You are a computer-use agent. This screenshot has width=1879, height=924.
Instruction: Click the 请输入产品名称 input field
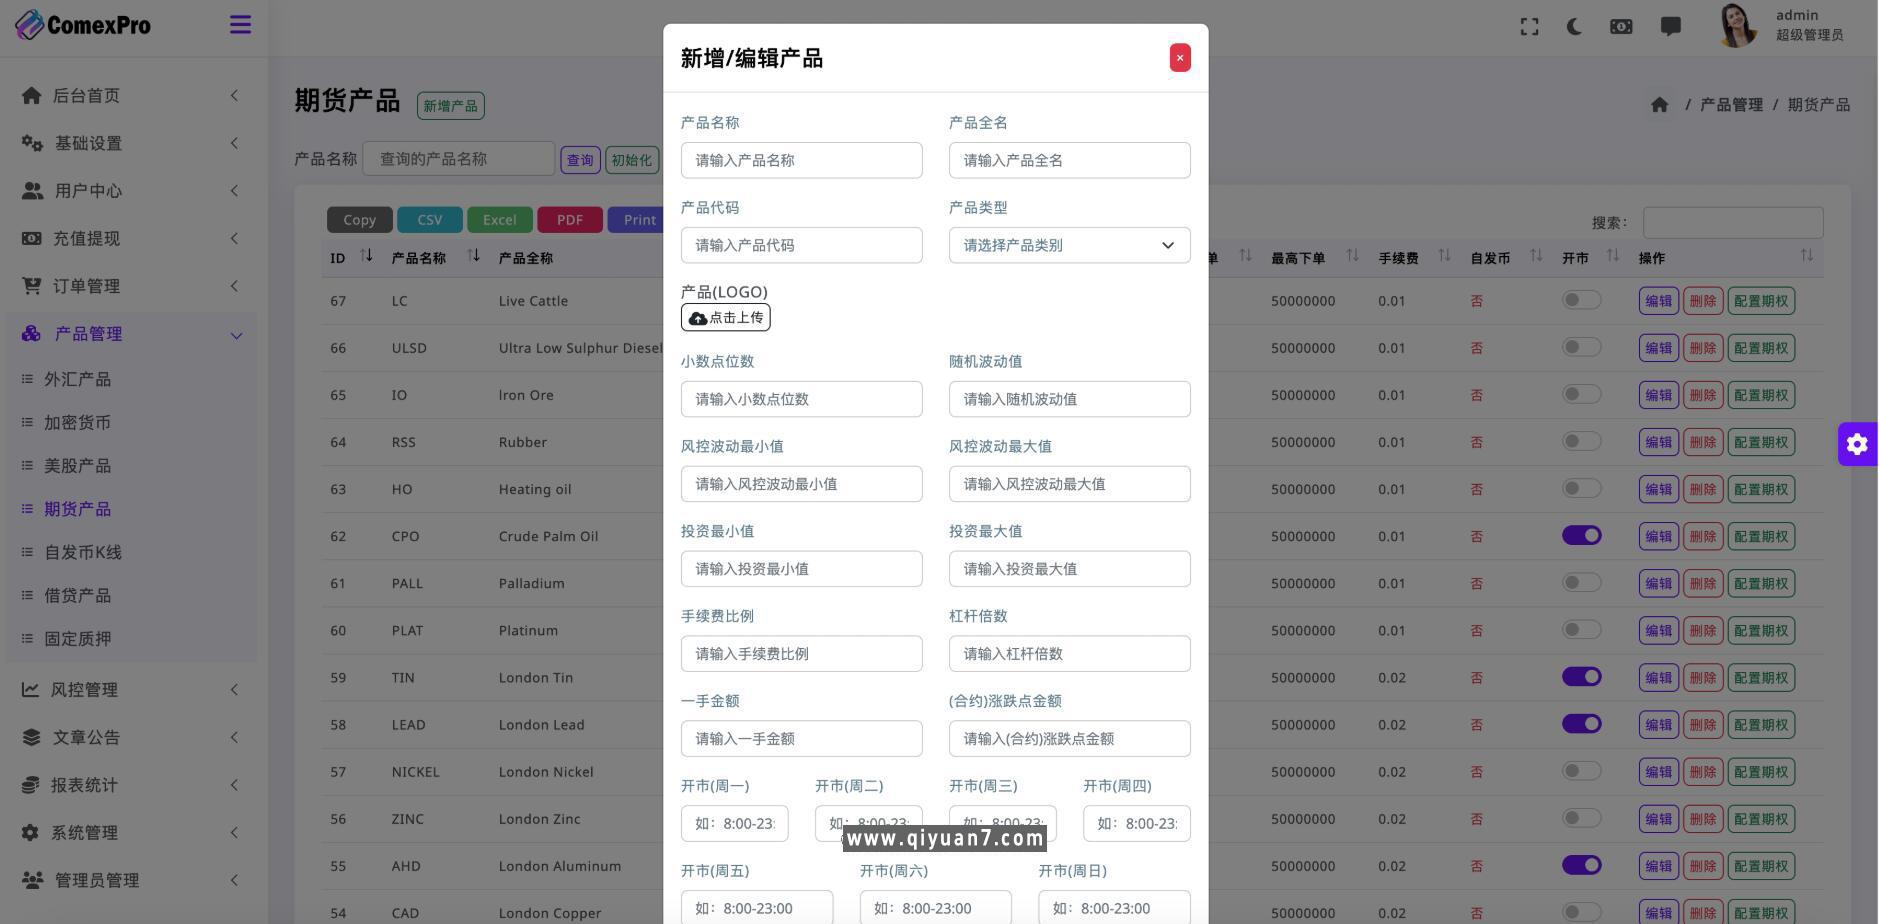point(801,160)
